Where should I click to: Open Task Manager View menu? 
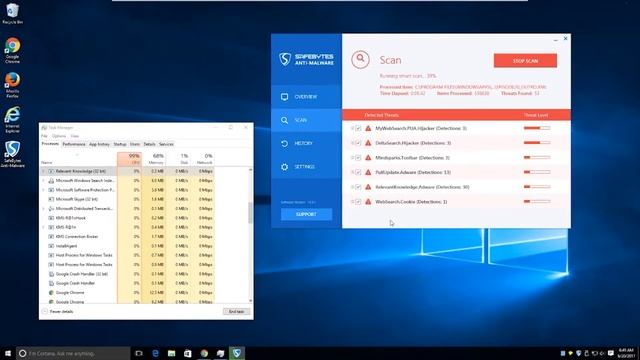(x=75, y=136)
